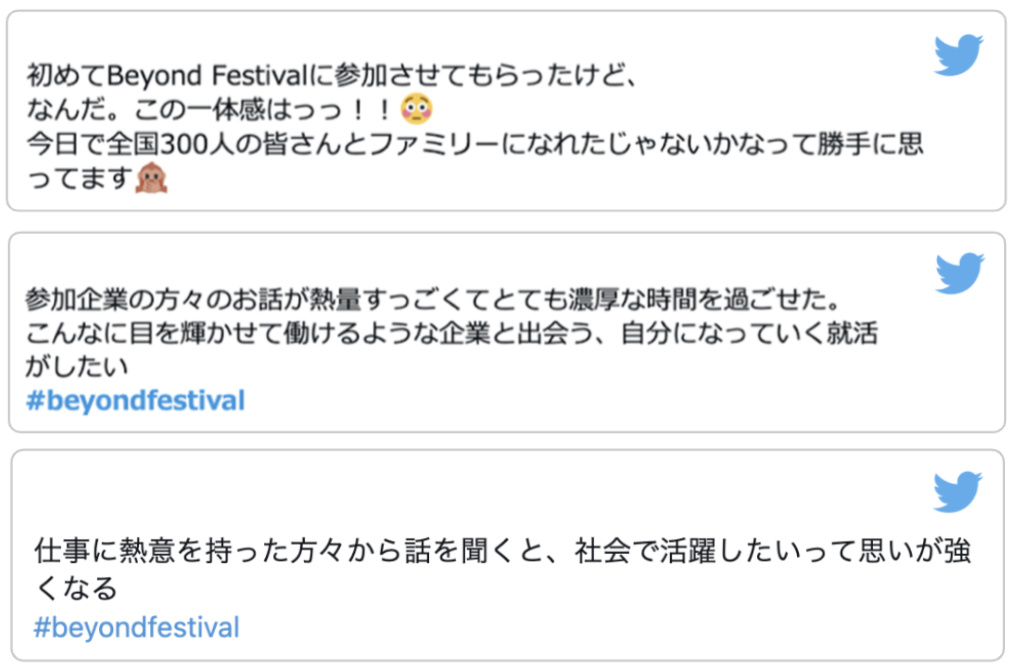Open #beyondfestival hashtag in the third tweet

pyautogui.click(x=137, y=628)
